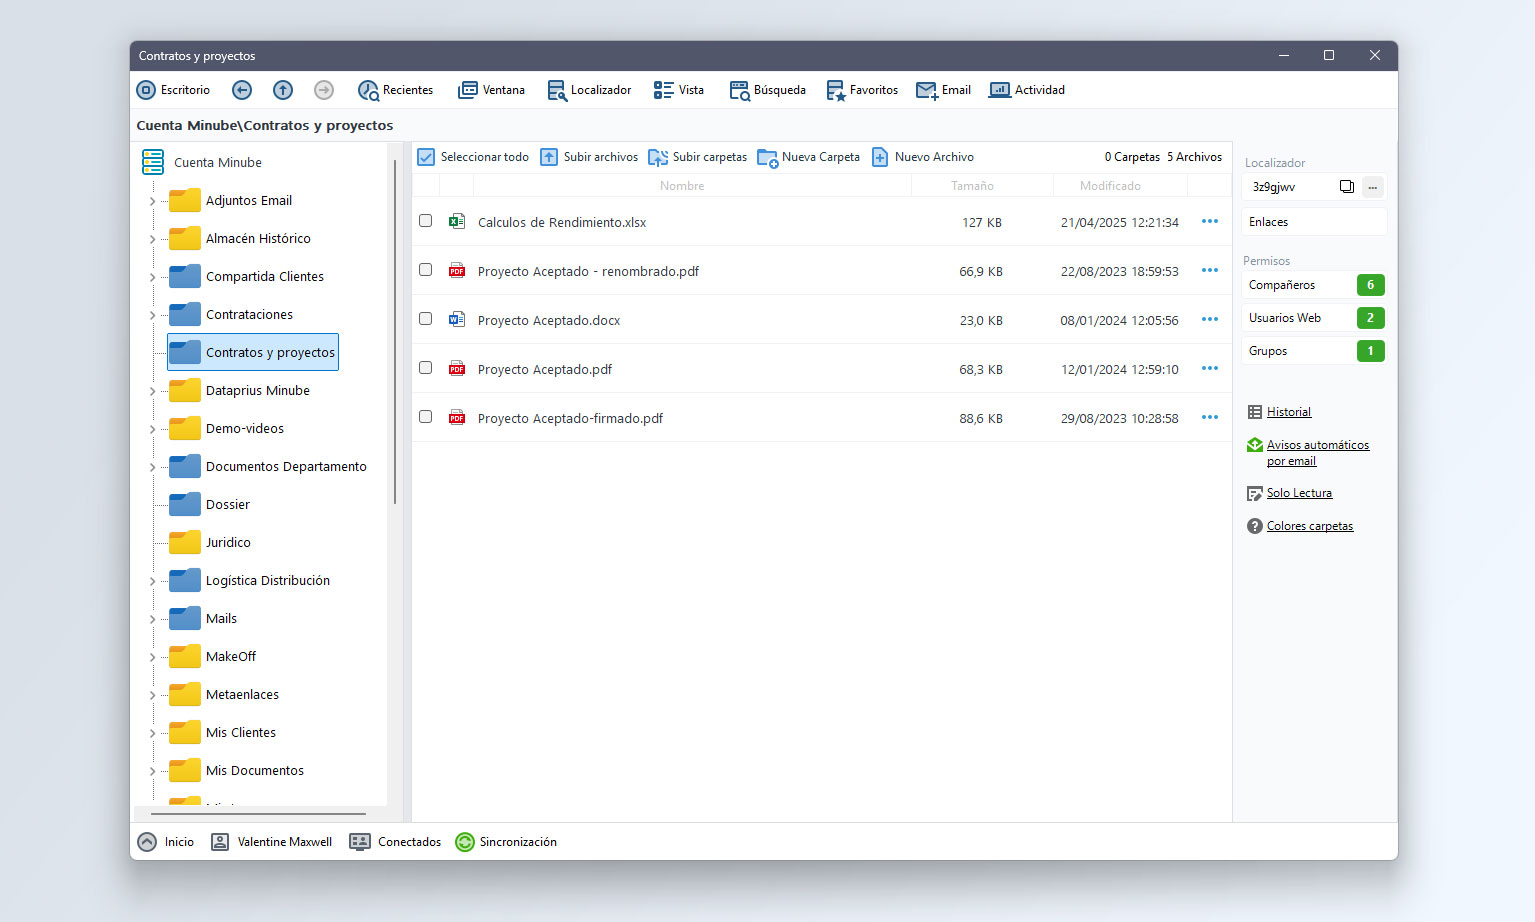Click the folder tree vertical scrollbar
The height and width of the screenshot is (922, 1535).
395,332
